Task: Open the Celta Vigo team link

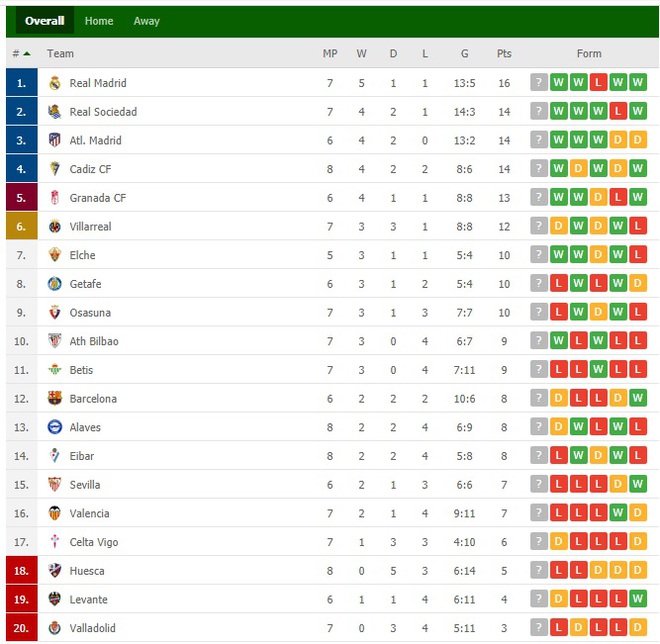Action: coord(94,542)
